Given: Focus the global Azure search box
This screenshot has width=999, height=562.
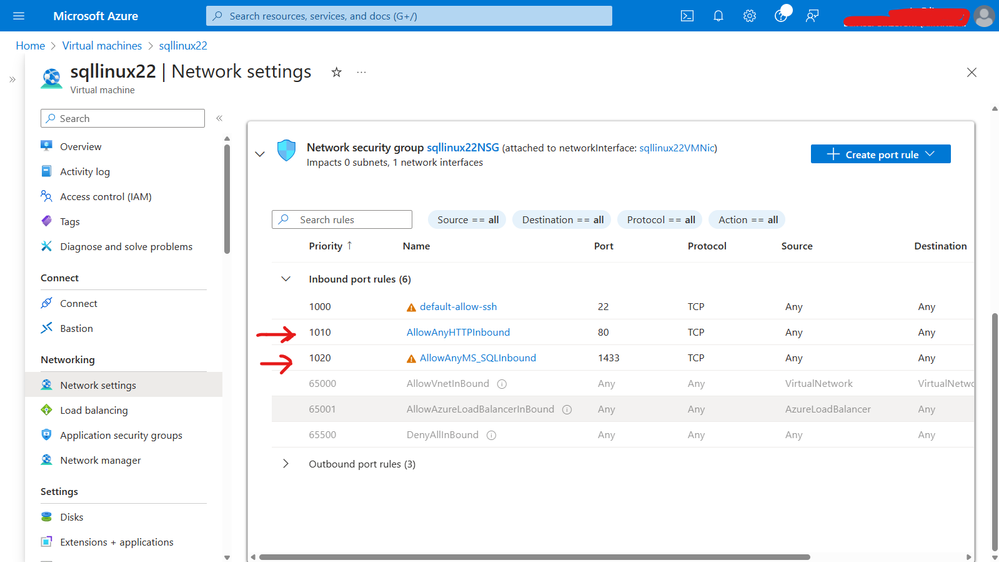Looking at the screenshot, I should pos(409,16).
